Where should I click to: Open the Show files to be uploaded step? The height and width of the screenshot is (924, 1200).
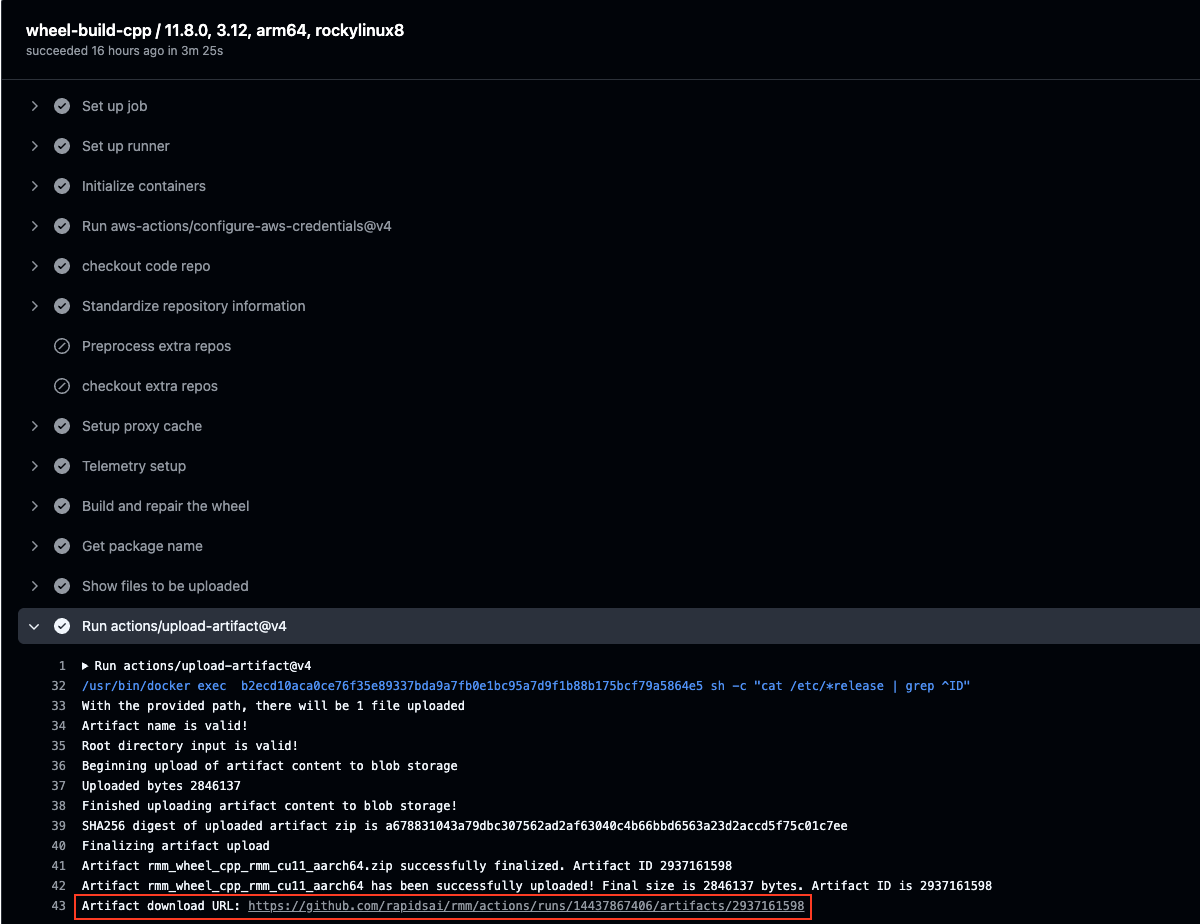(x=165, y=586)
